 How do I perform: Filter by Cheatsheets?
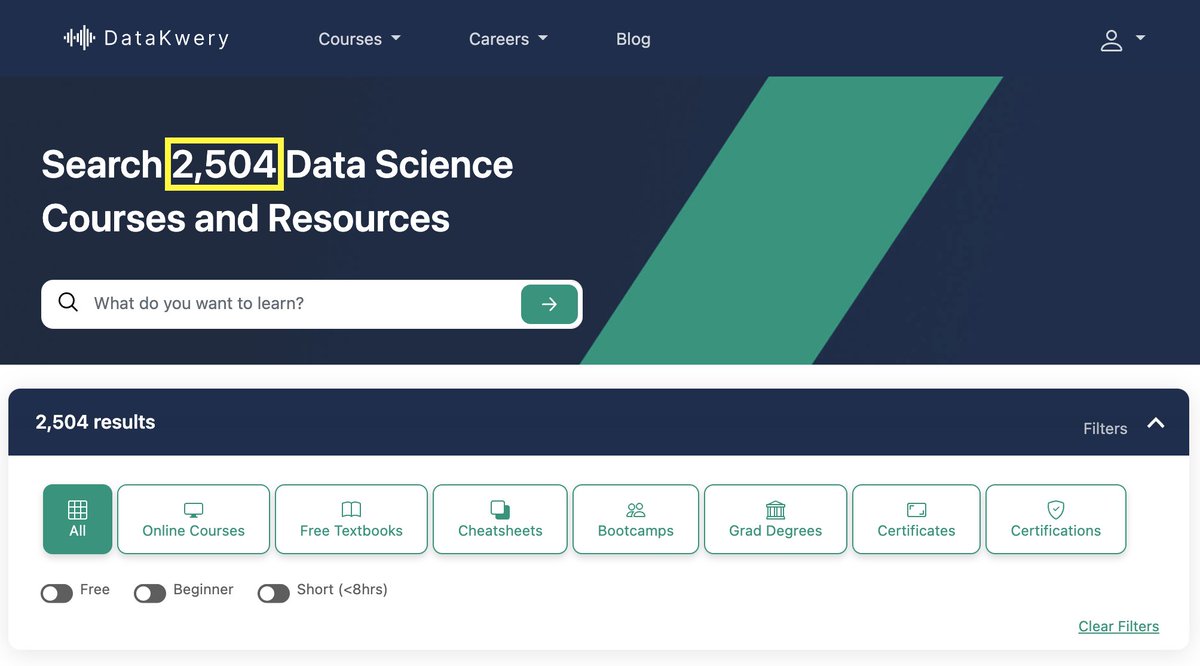[x=500, y=519]
